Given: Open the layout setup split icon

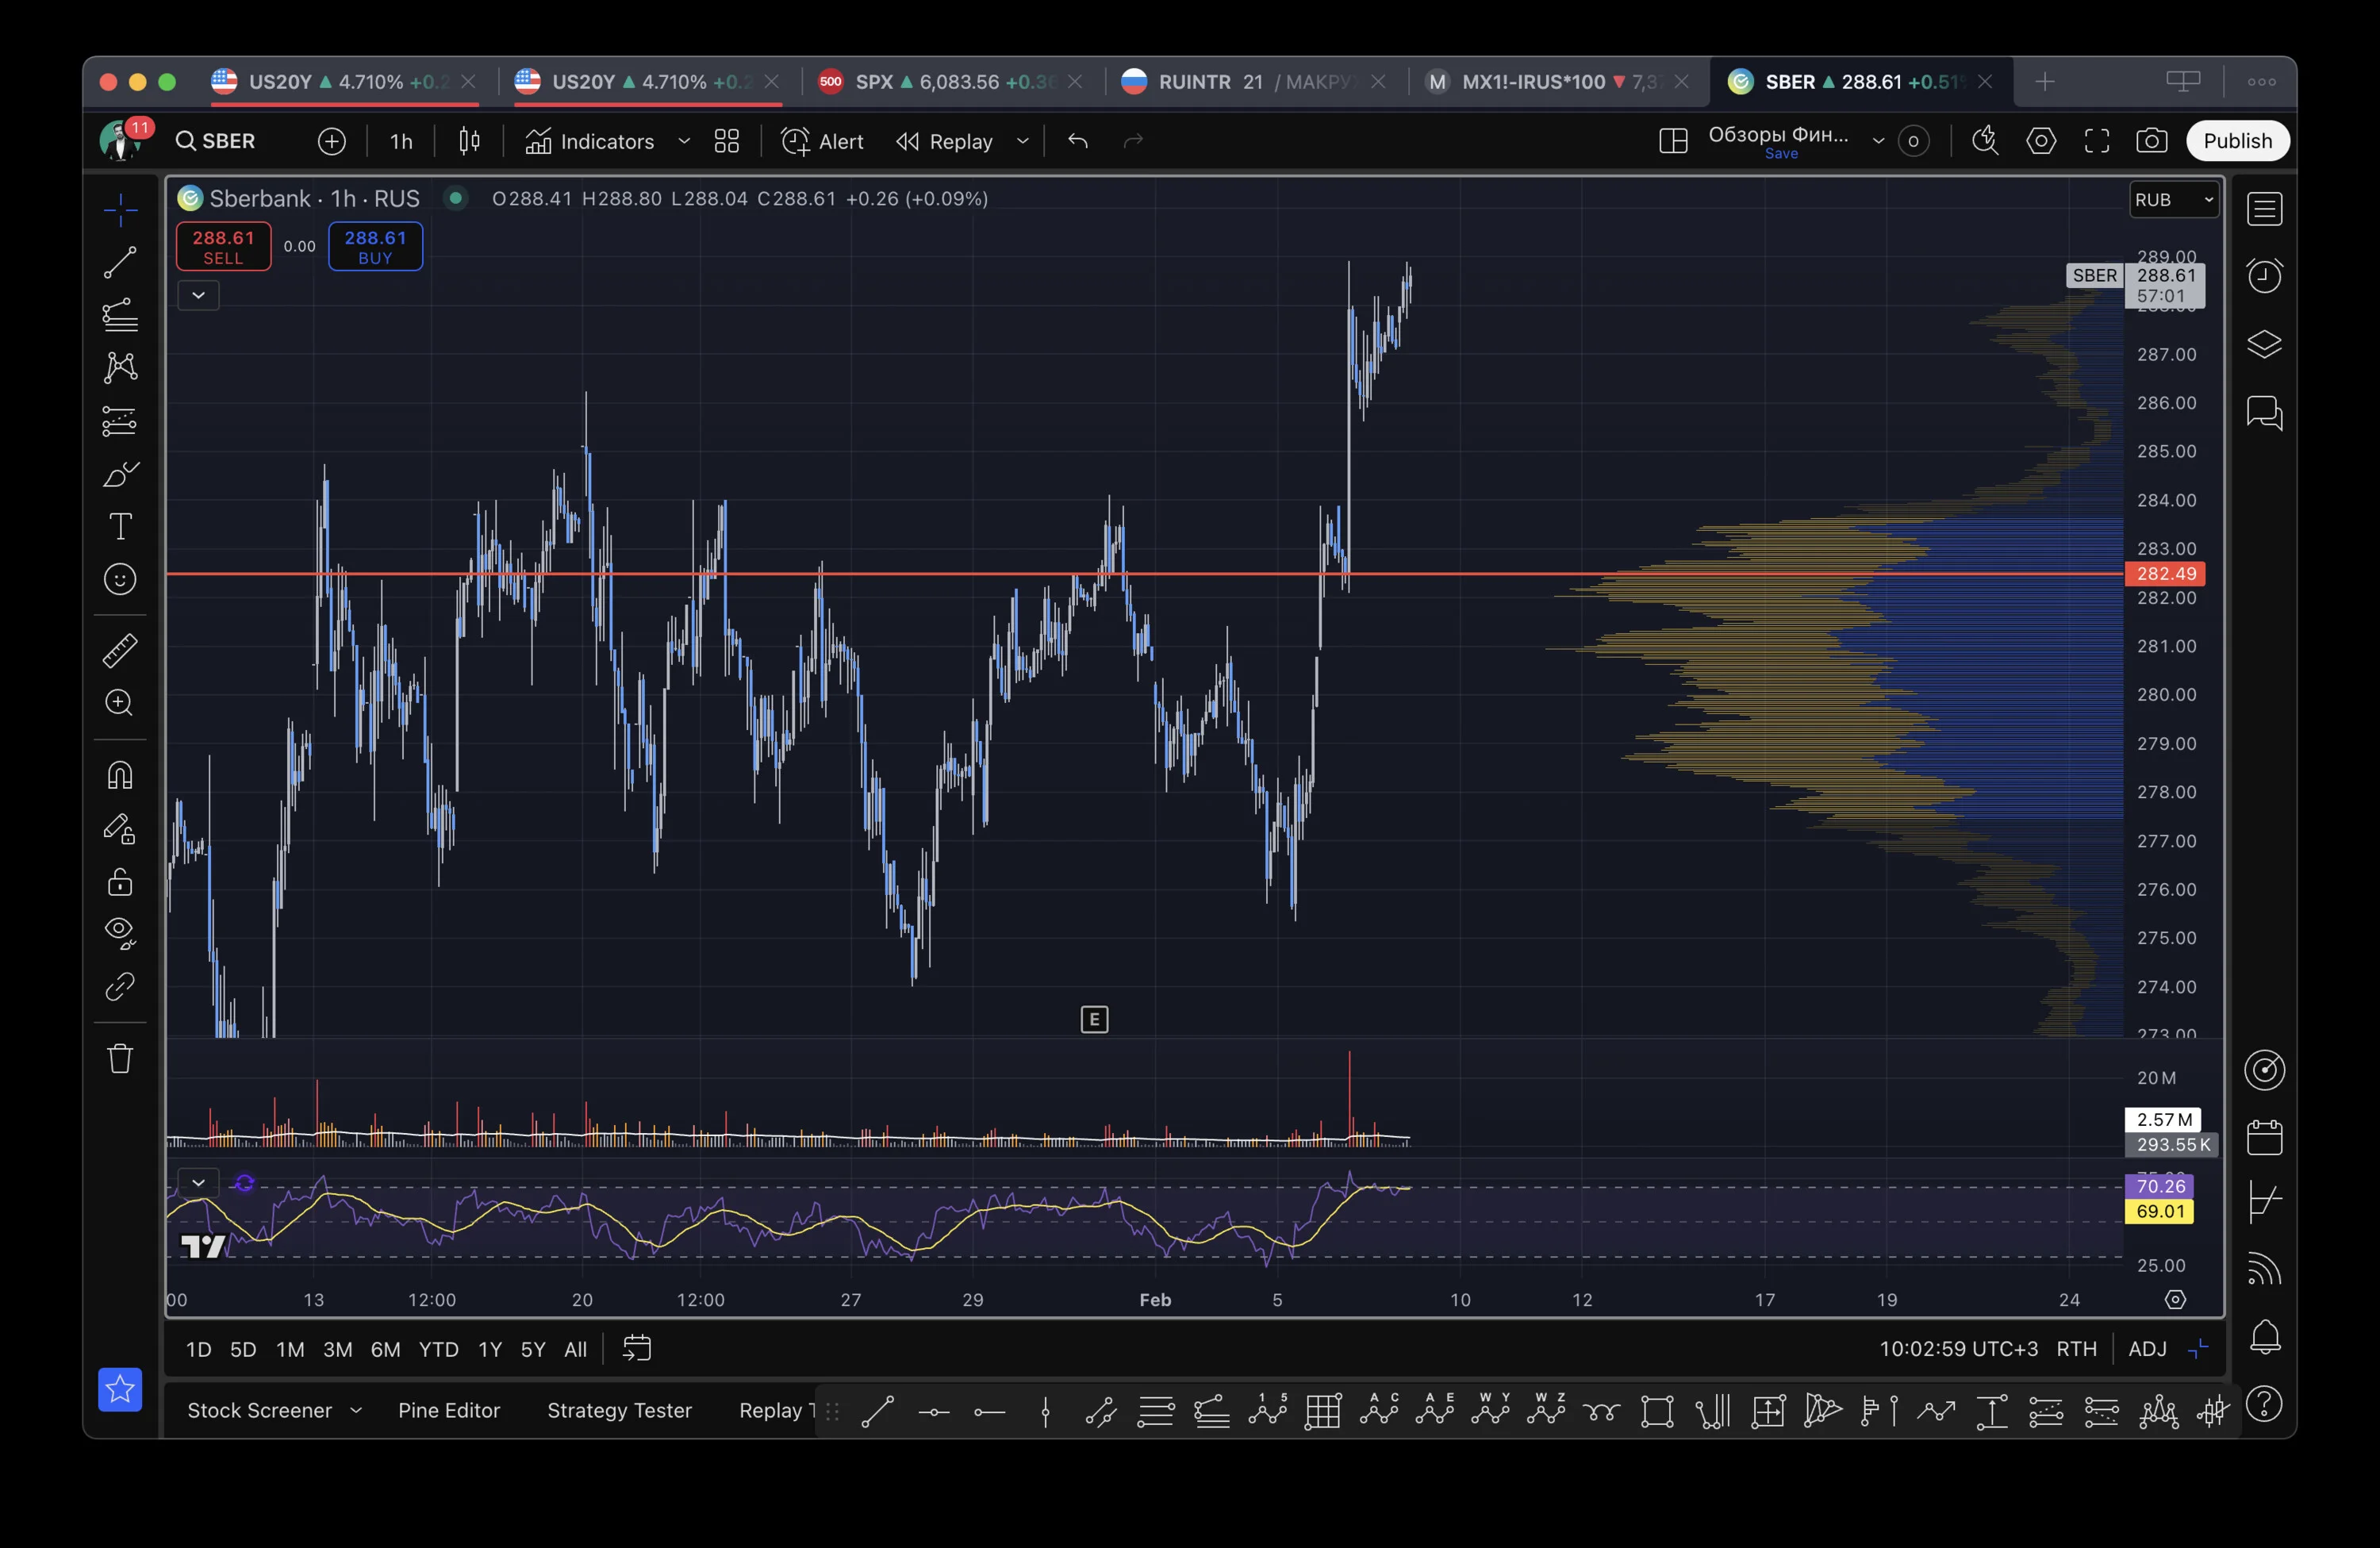Looking at the screenshot, I should [x=1673, y=141].
